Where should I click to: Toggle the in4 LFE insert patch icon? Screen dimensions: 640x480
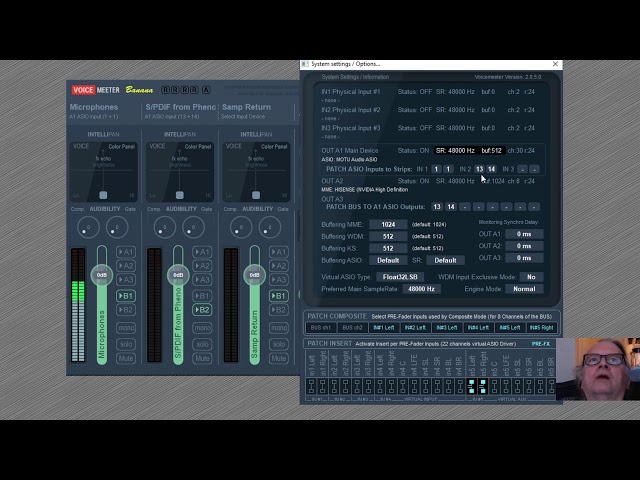[x=414, y=386]
